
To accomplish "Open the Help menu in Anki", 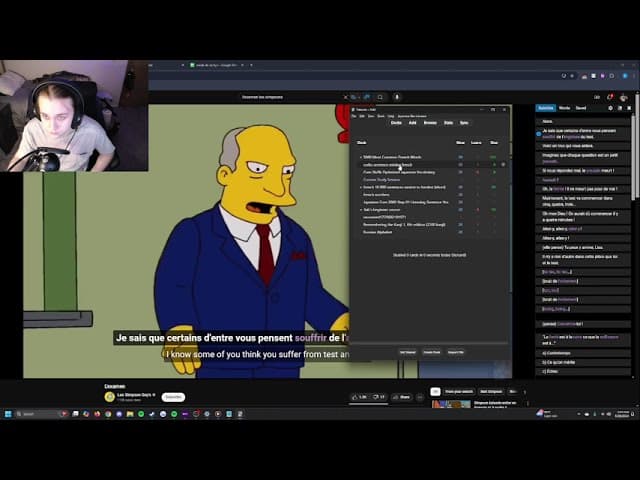I will tap(391, 116).
